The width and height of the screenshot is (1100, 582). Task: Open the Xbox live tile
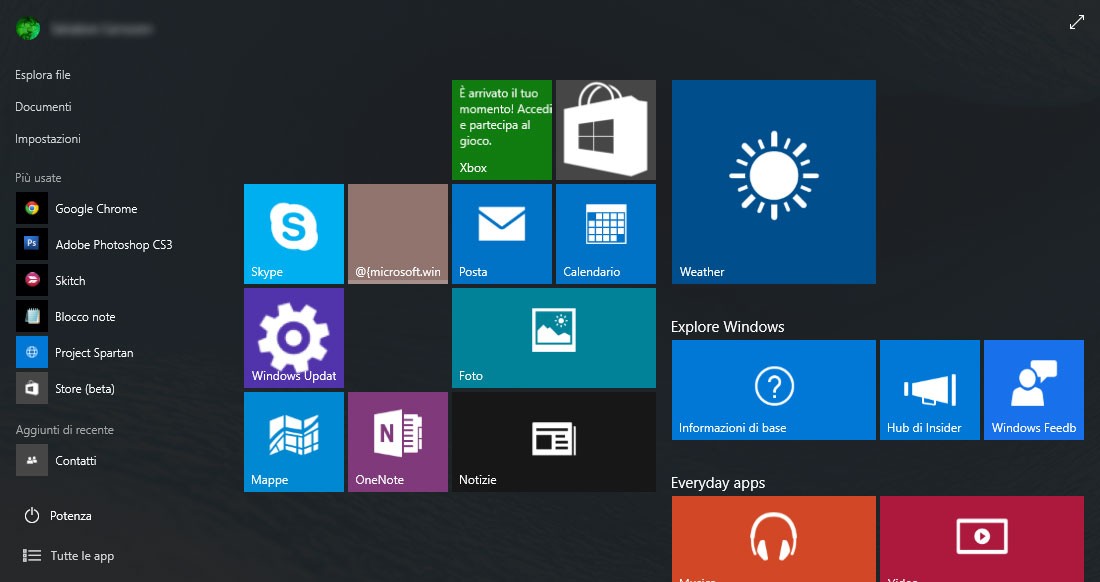coord(502,130)
